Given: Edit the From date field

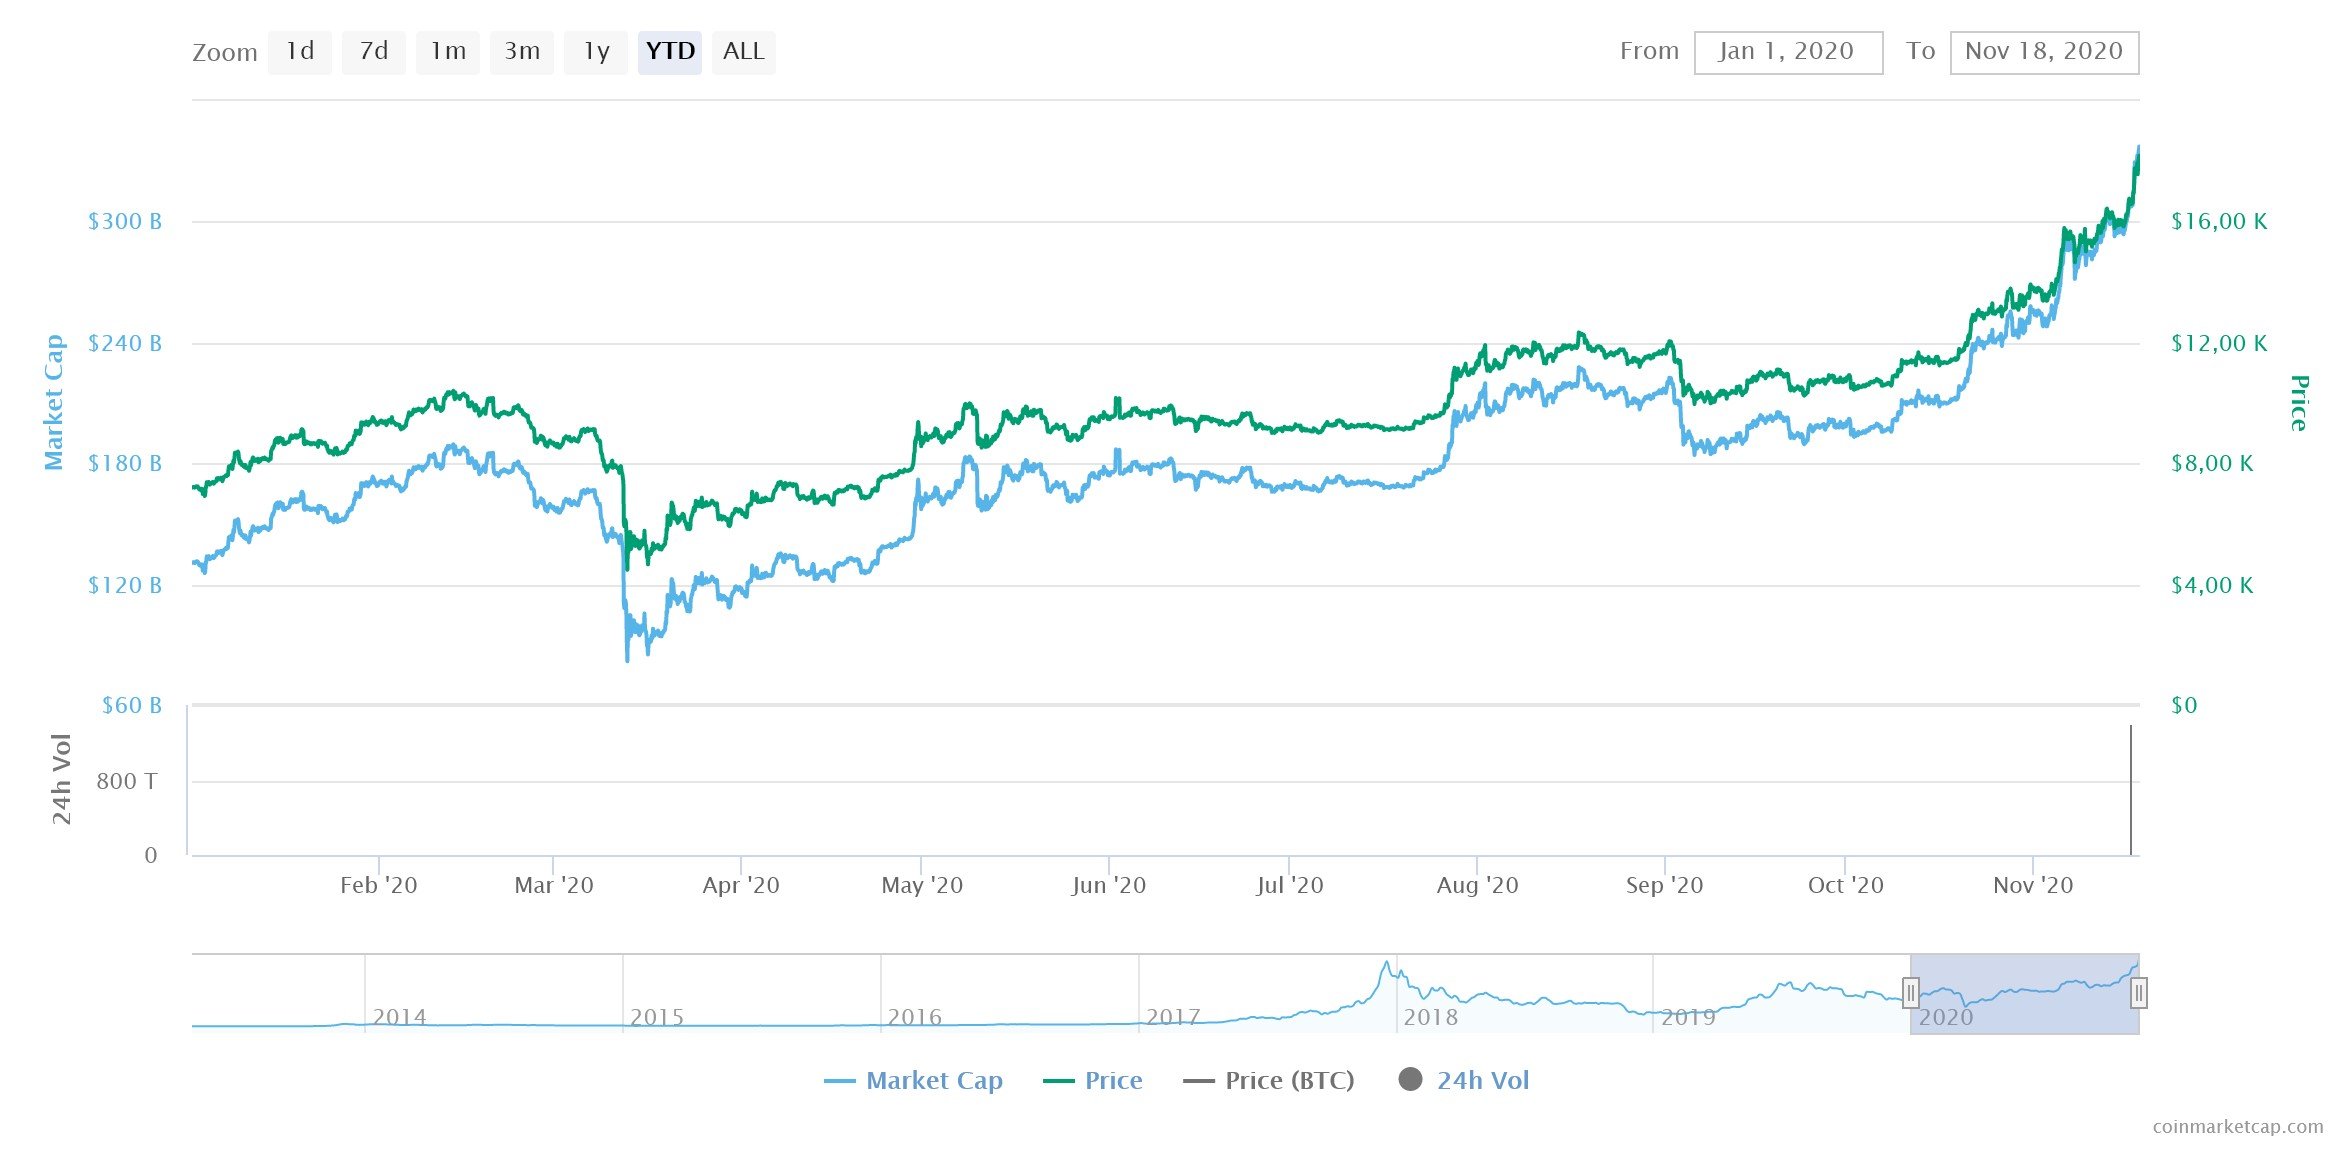Looking at the screenshot, I should 1788,52.
